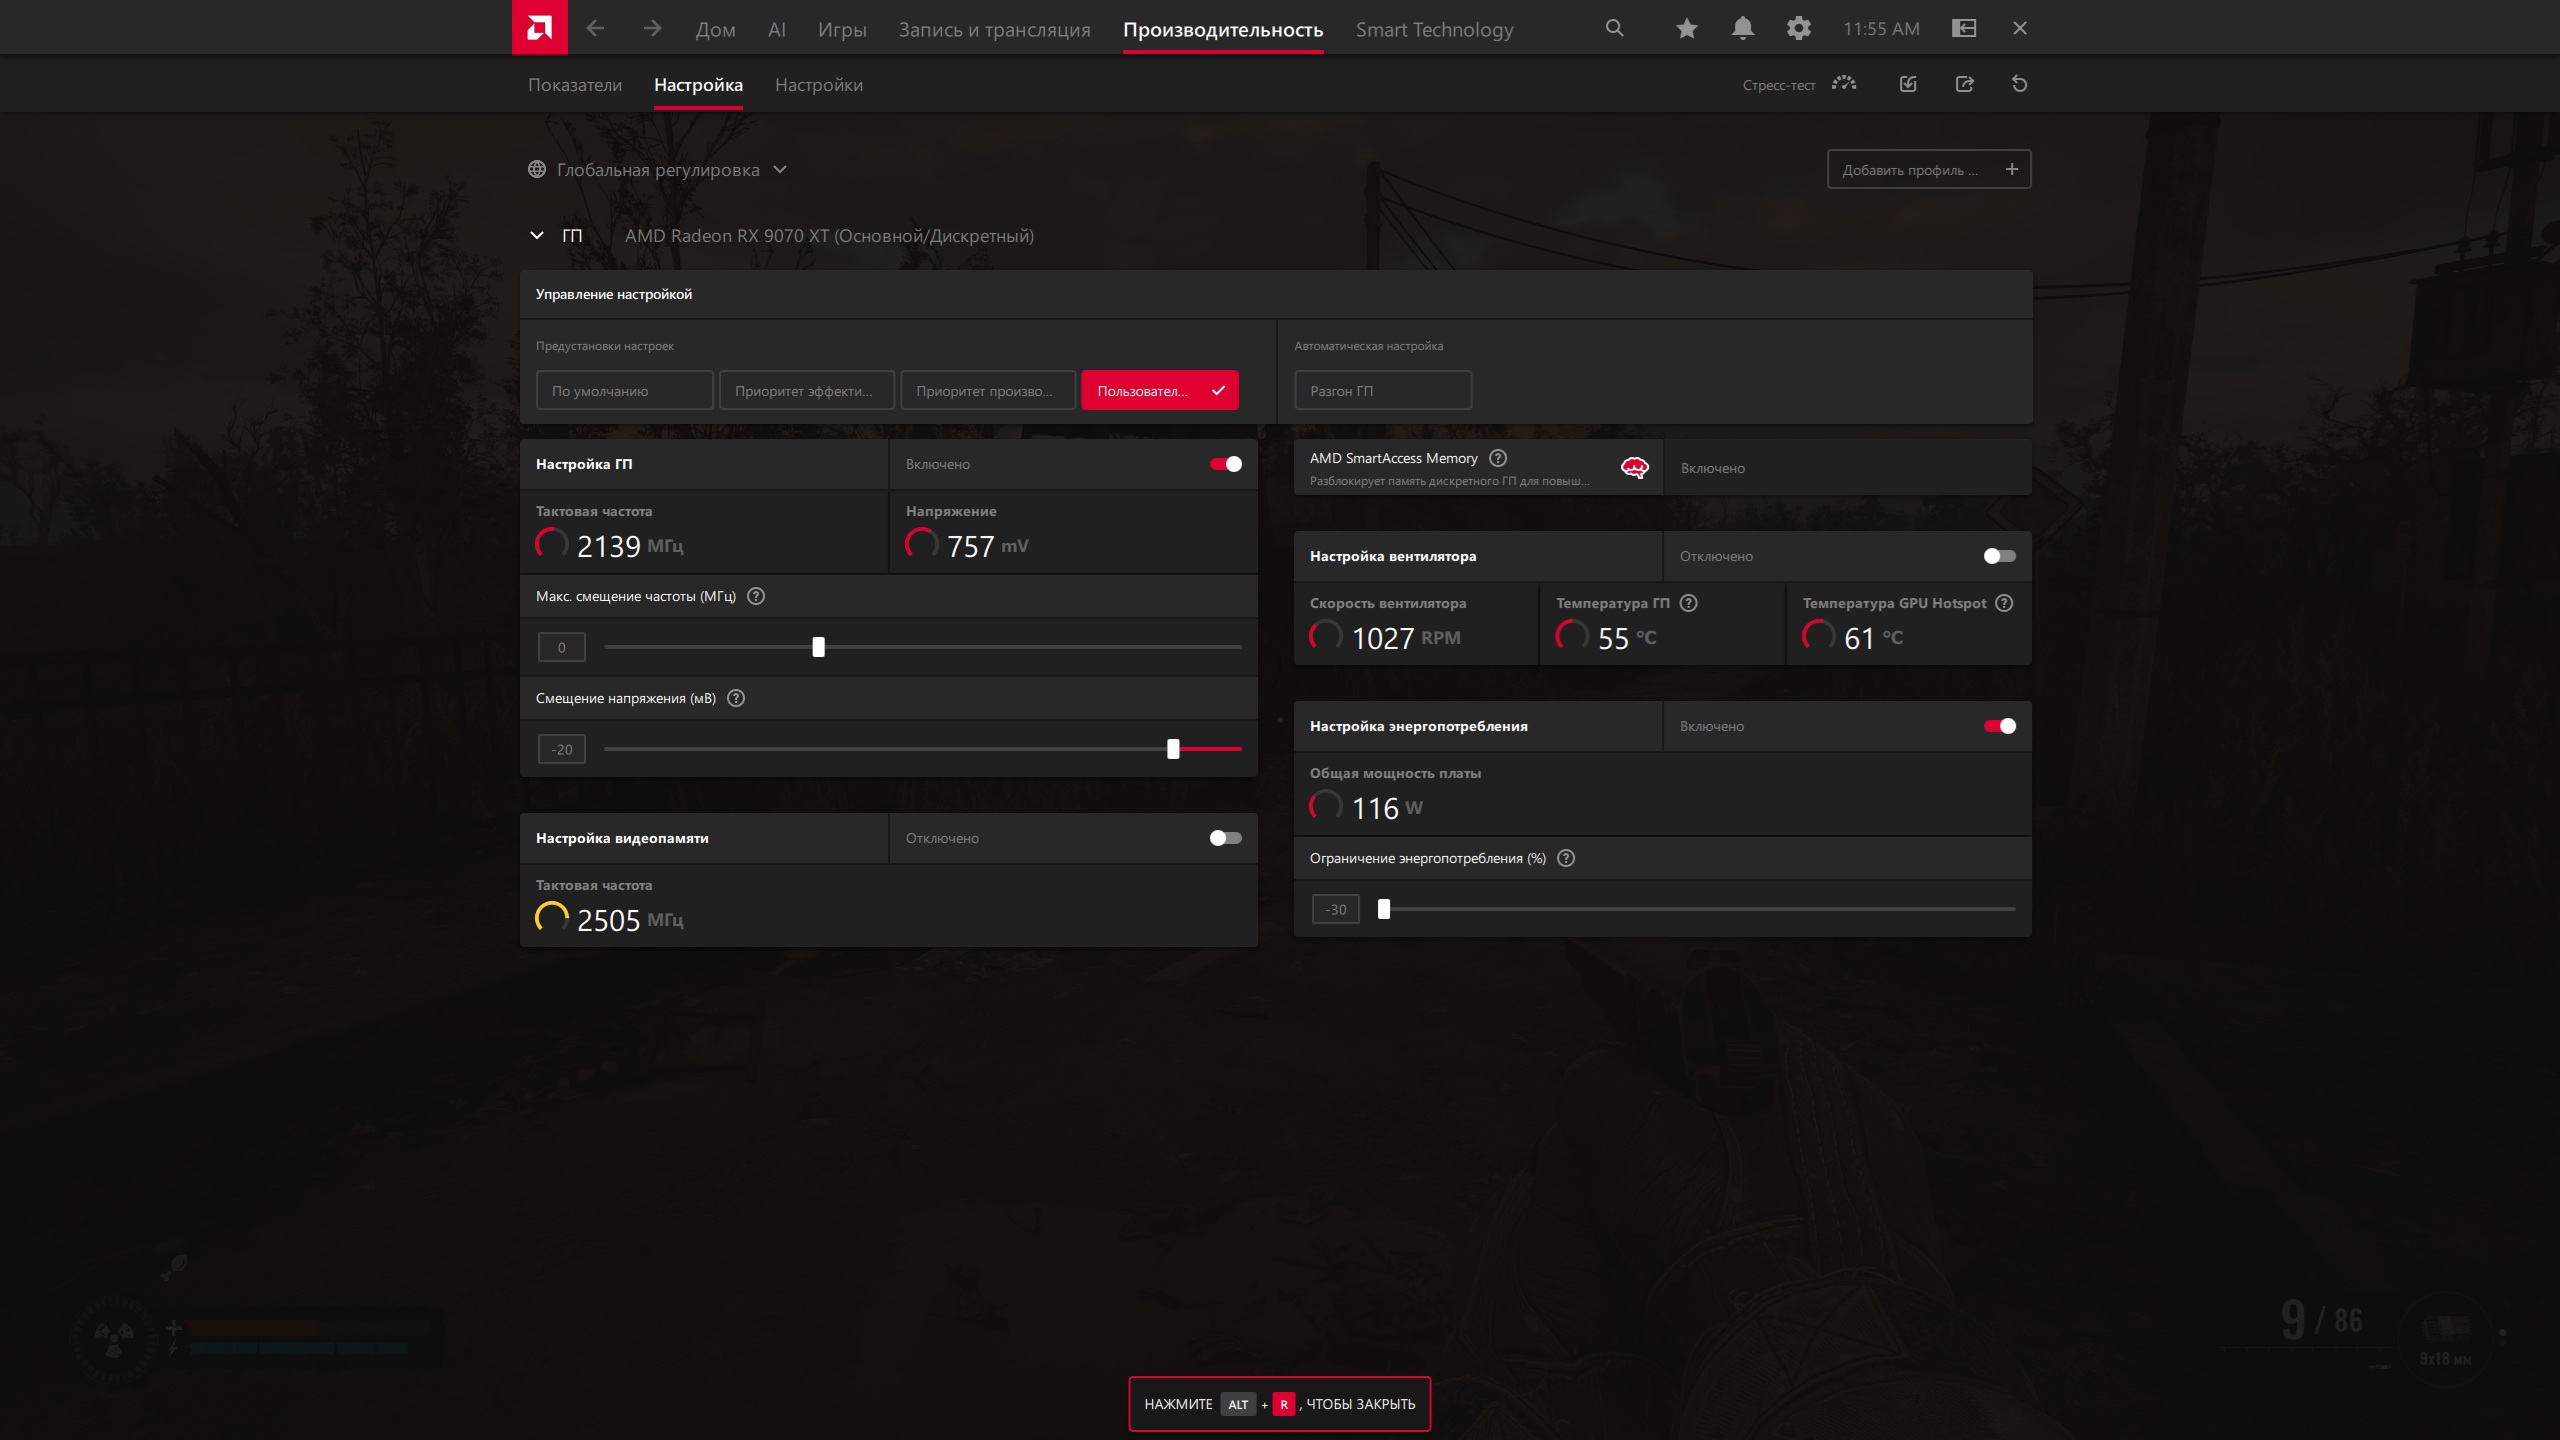Click the AMD logo icon
Image resolution: width=2560 pixels, height=1440 pixels.
(x=540, y=27)
